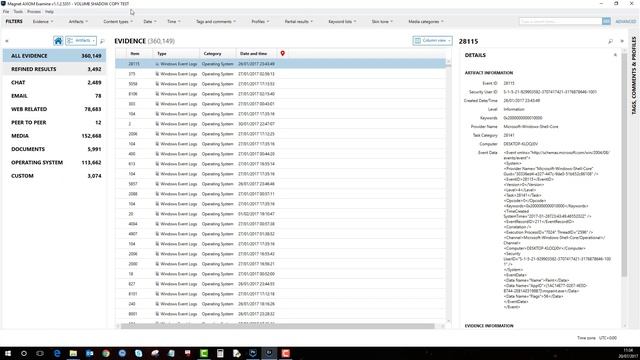Select DOCUMENTS category
The width and height of the screenshot is (640, 360).
(x=54, y=149)
